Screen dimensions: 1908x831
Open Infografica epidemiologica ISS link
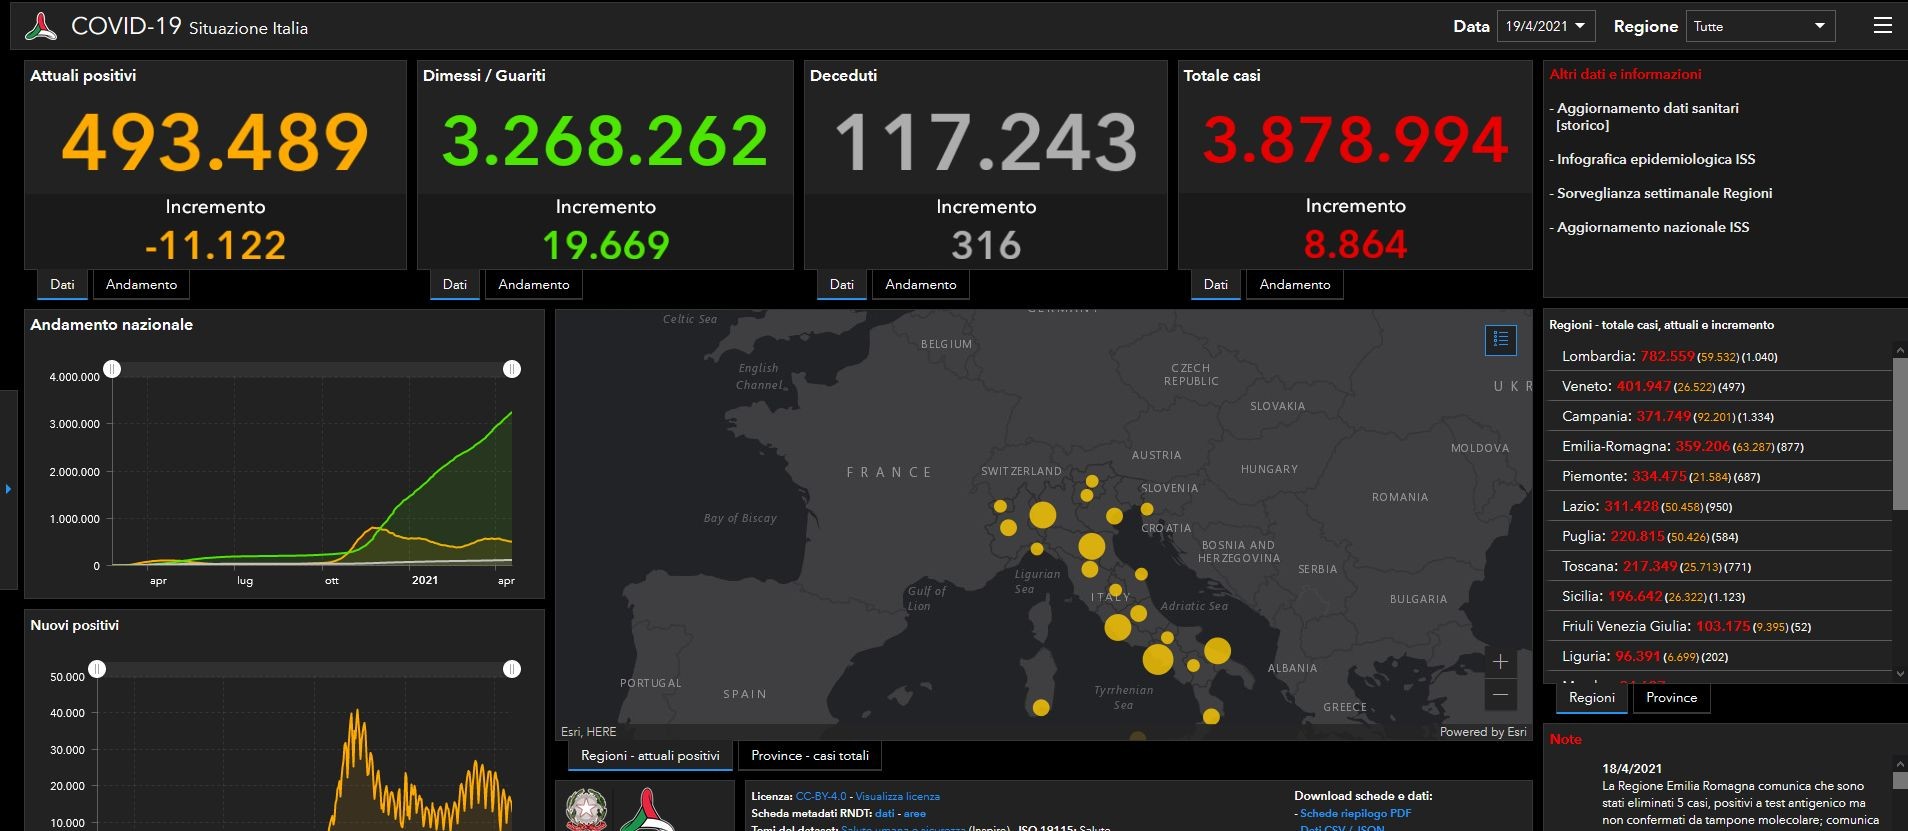click(x=1656, y=159)
